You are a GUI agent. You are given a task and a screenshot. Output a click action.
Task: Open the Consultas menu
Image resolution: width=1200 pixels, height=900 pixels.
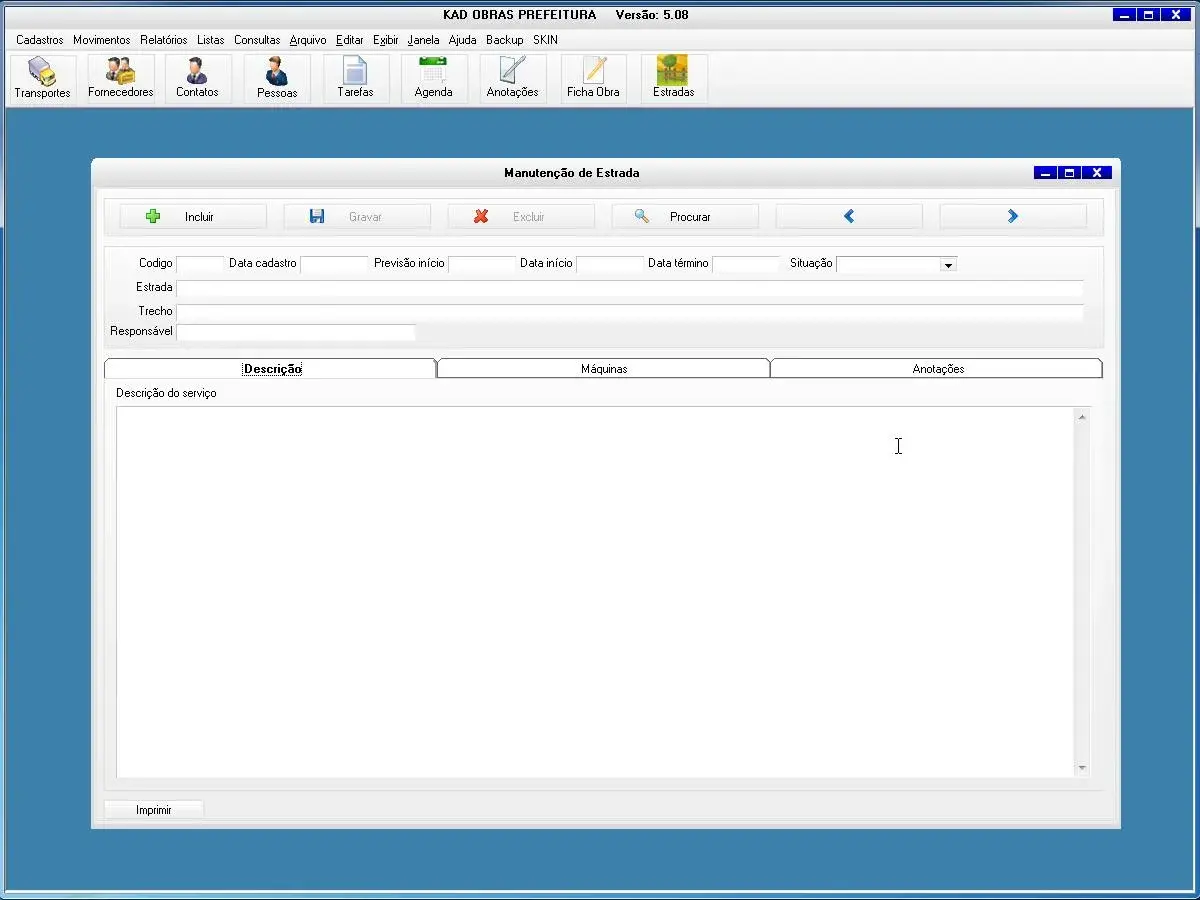click(x=257, y=40)
